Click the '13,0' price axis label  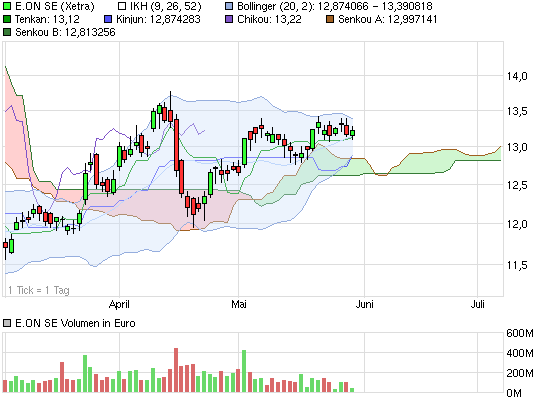(517, 147)
